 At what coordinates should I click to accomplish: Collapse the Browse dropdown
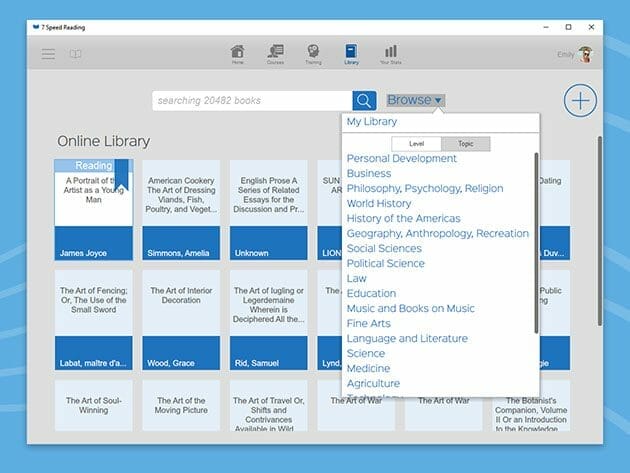tap(414, 100)
